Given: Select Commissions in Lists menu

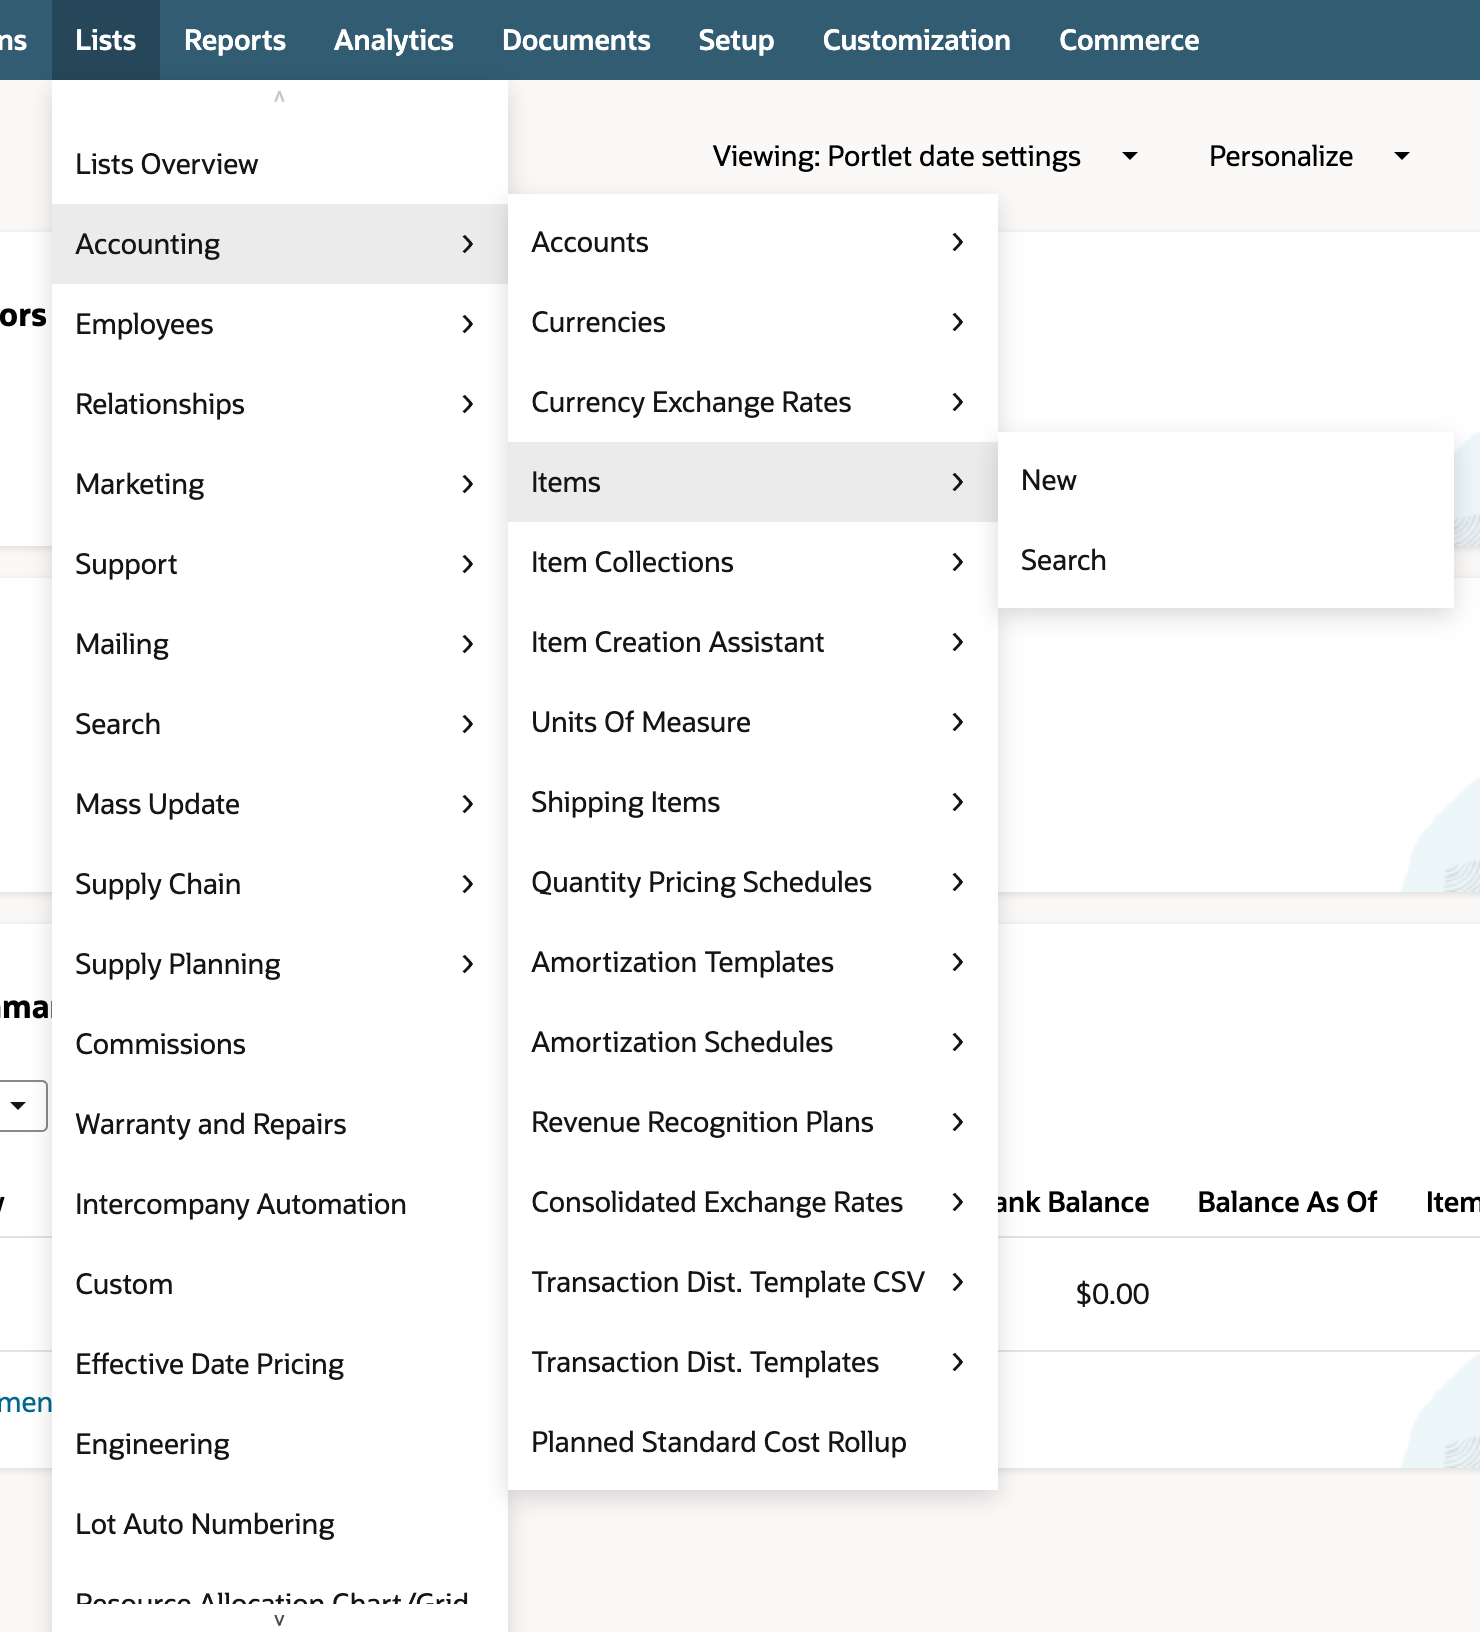Looking at the screenshot, I should (x=280, y=1044).
